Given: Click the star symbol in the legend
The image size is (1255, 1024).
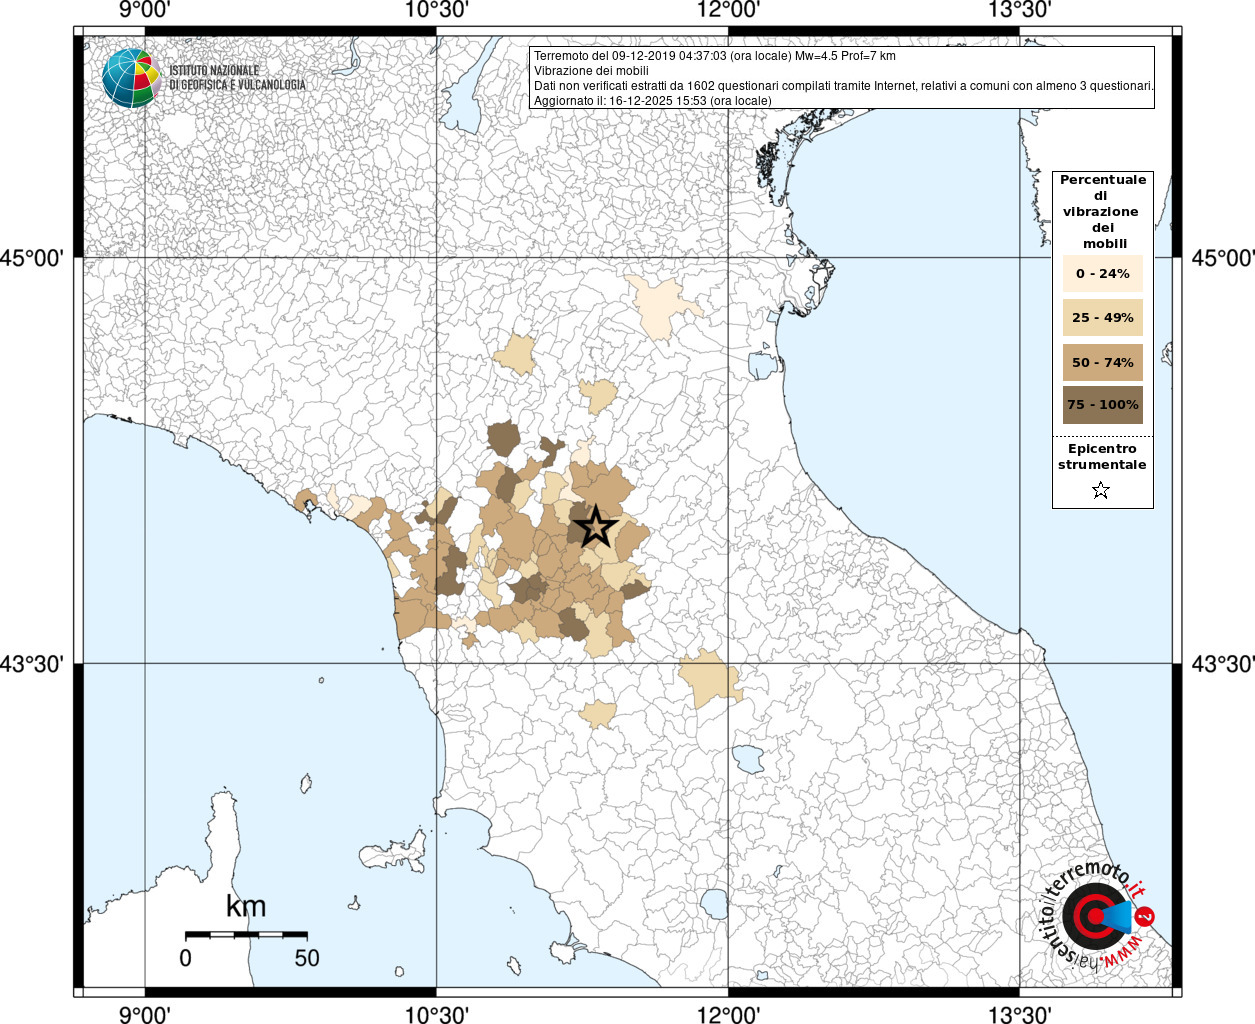Looking at the screenshot, I should pyautogui.click(x=1101, y=490).
